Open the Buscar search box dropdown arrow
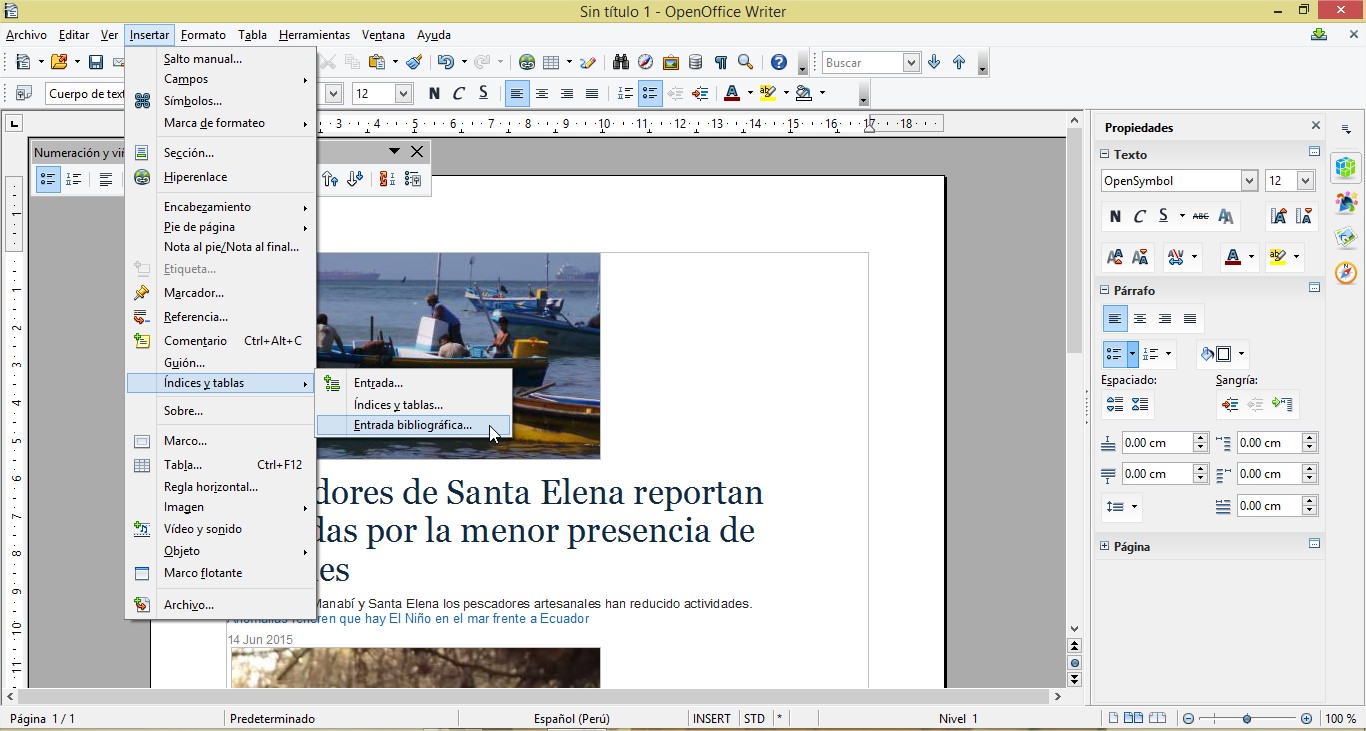The height and width of the screenshot is (731, 1366). pyautogui.click(x=911, y=62)
